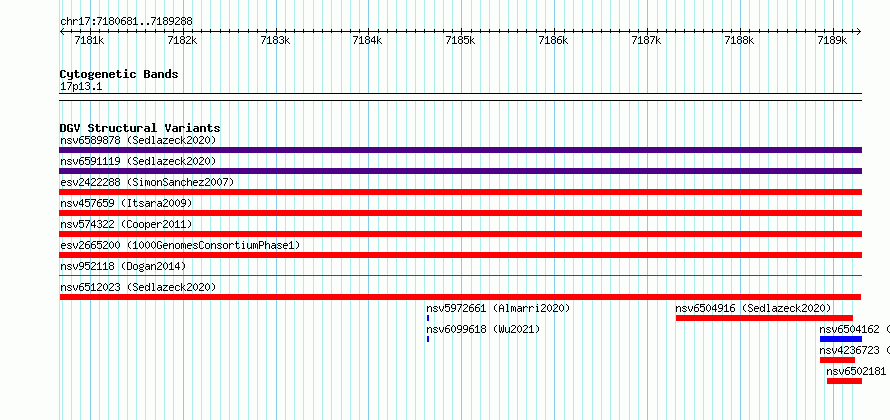
Task: Click the red bar under nsv6512023
Action: [x=460, y=297]
